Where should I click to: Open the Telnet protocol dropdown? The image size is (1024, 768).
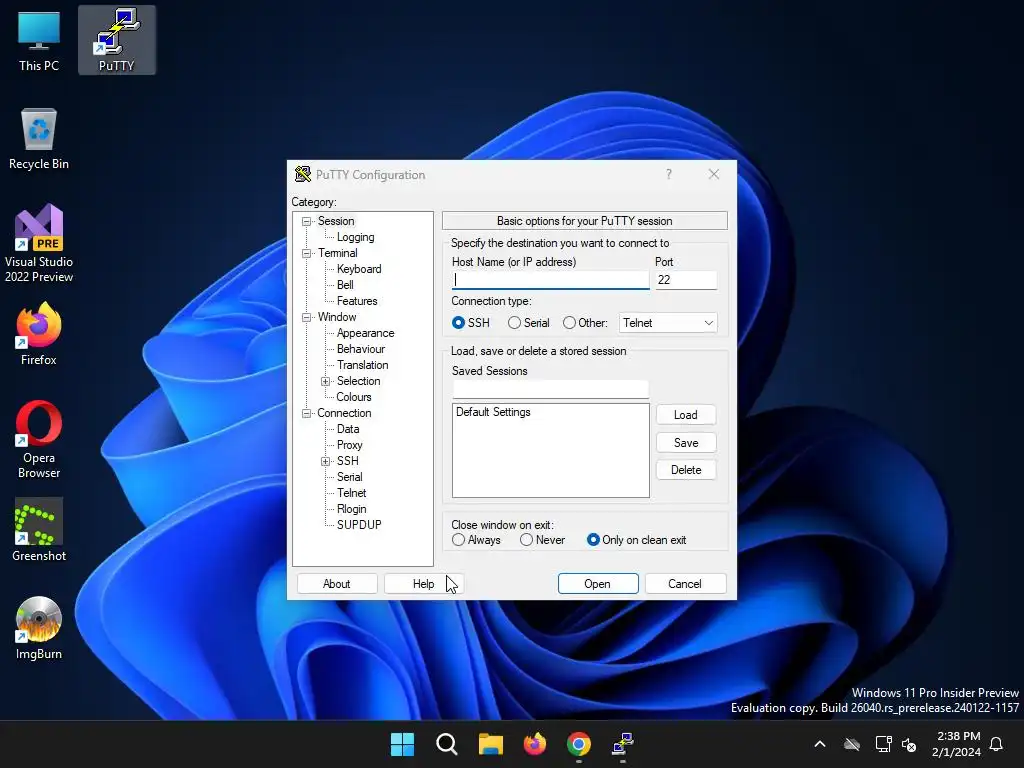(668, 323)
